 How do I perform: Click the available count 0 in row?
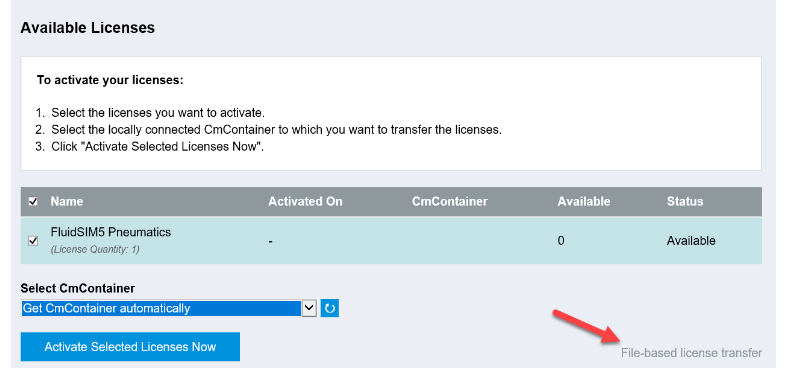561,241
